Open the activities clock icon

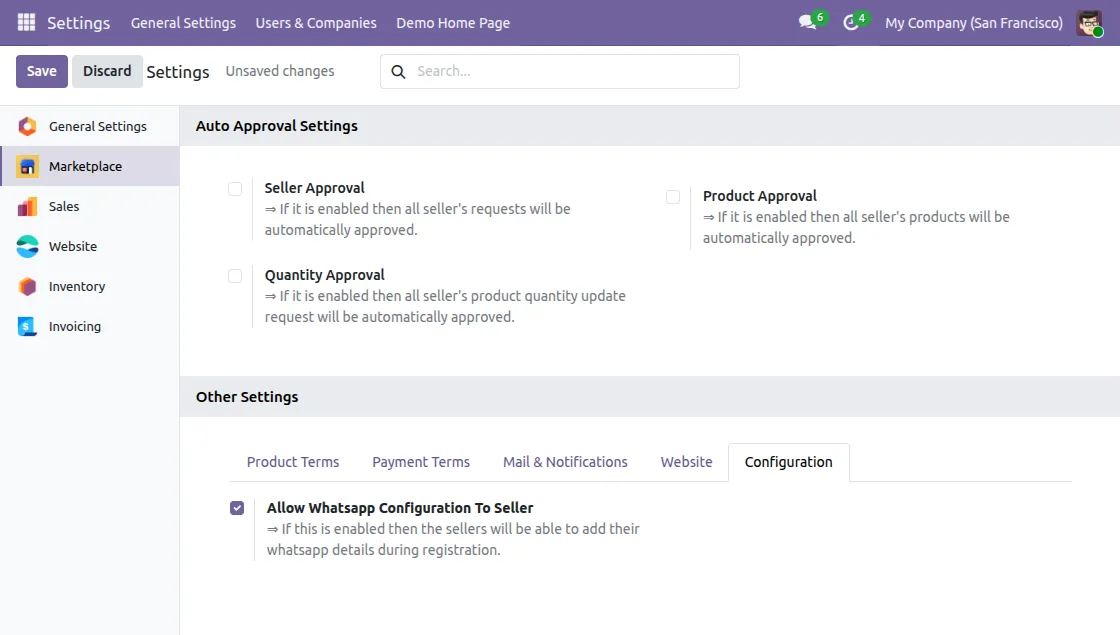[851, 22]
